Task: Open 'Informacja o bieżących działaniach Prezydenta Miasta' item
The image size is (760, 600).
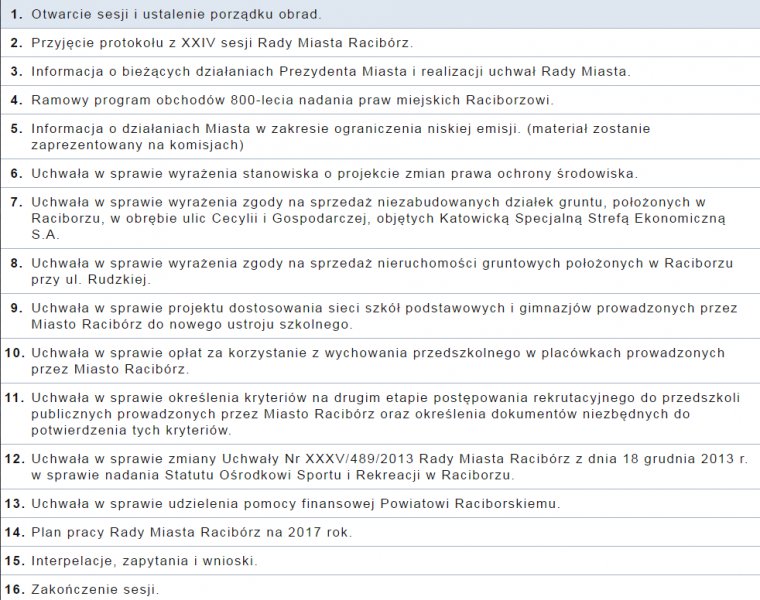Action: coord(380,71)
